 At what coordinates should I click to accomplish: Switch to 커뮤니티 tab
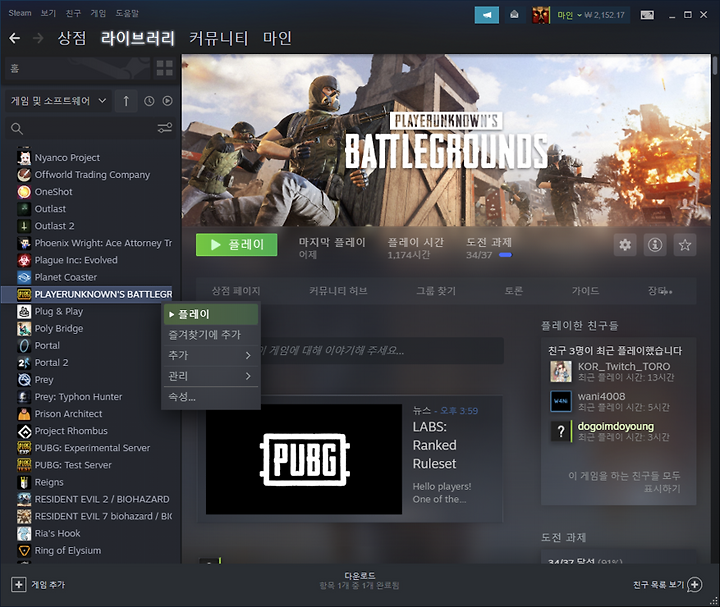219,38
